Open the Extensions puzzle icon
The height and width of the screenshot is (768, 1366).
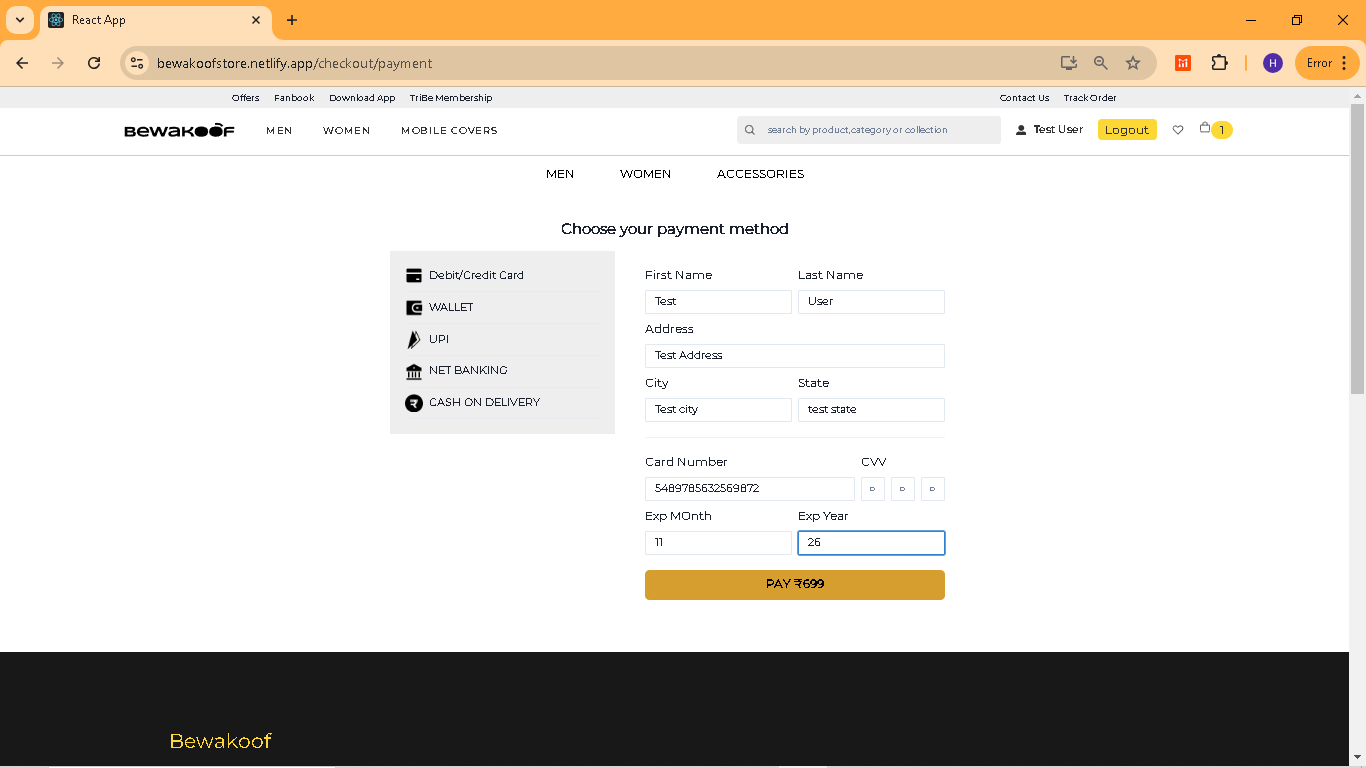tap(1219, 63)
